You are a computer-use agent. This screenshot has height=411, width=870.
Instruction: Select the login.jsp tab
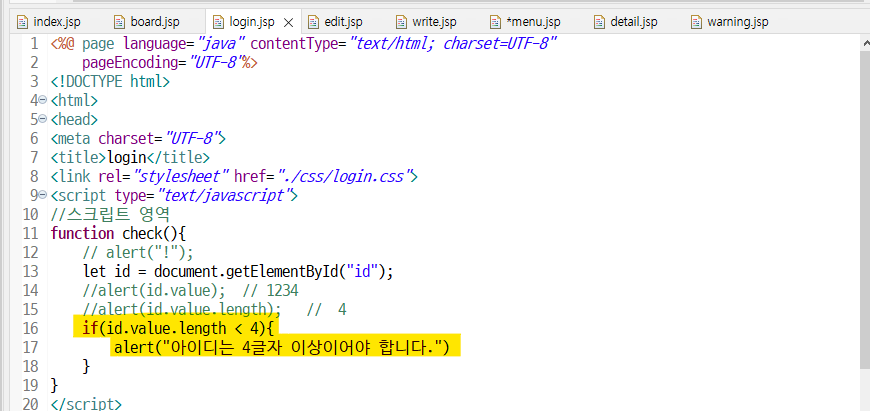point(251,22)
